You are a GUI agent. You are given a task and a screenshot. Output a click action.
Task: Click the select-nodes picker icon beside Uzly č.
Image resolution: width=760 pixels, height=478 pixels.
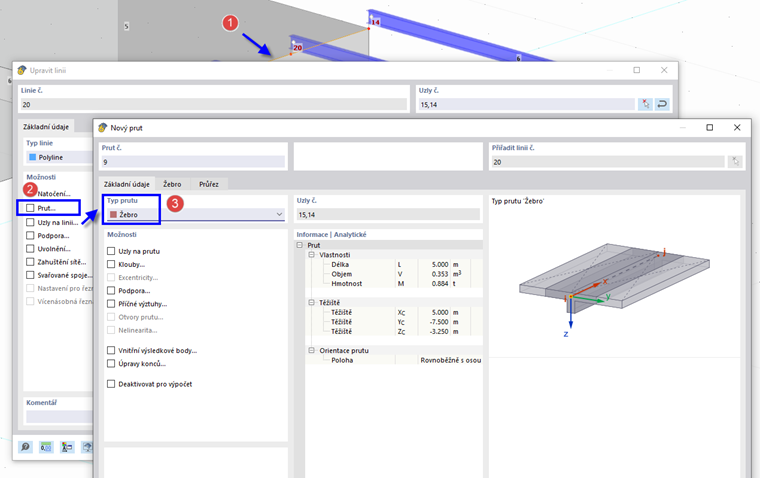[645, 104]
